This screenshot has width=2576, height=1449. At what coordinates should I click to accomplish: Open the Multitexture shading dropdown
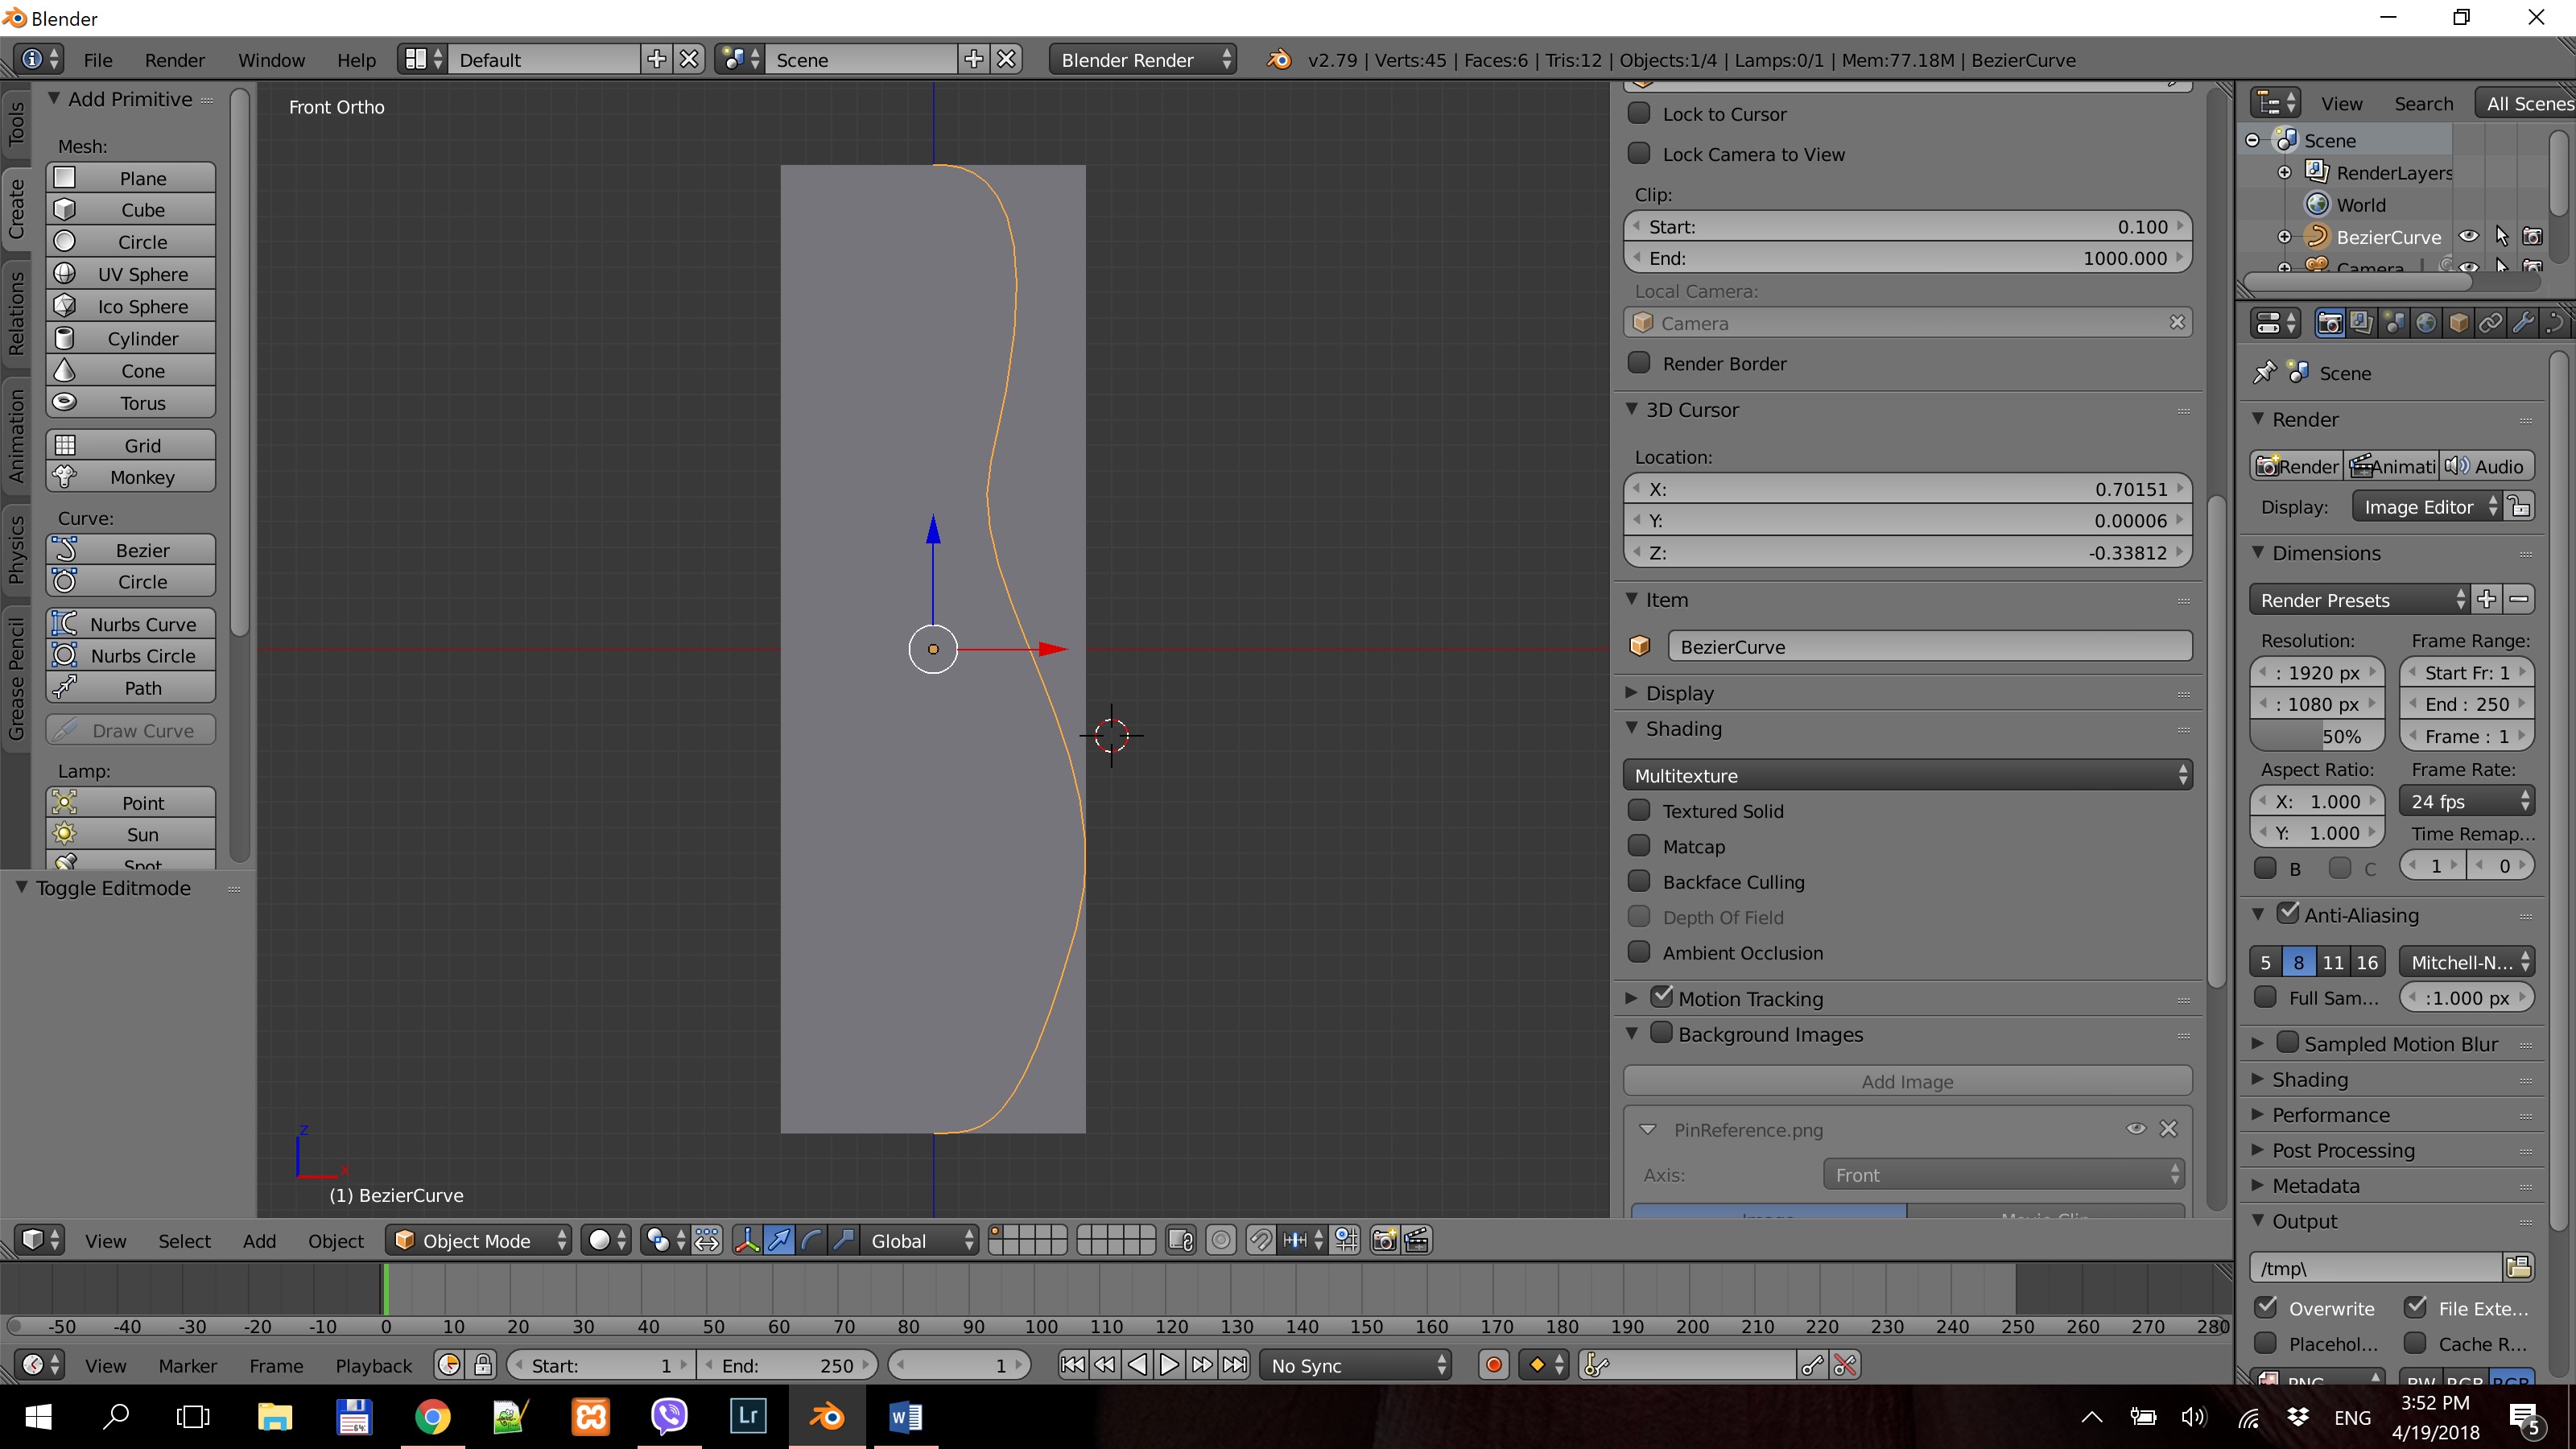(x=1907, y=775)
